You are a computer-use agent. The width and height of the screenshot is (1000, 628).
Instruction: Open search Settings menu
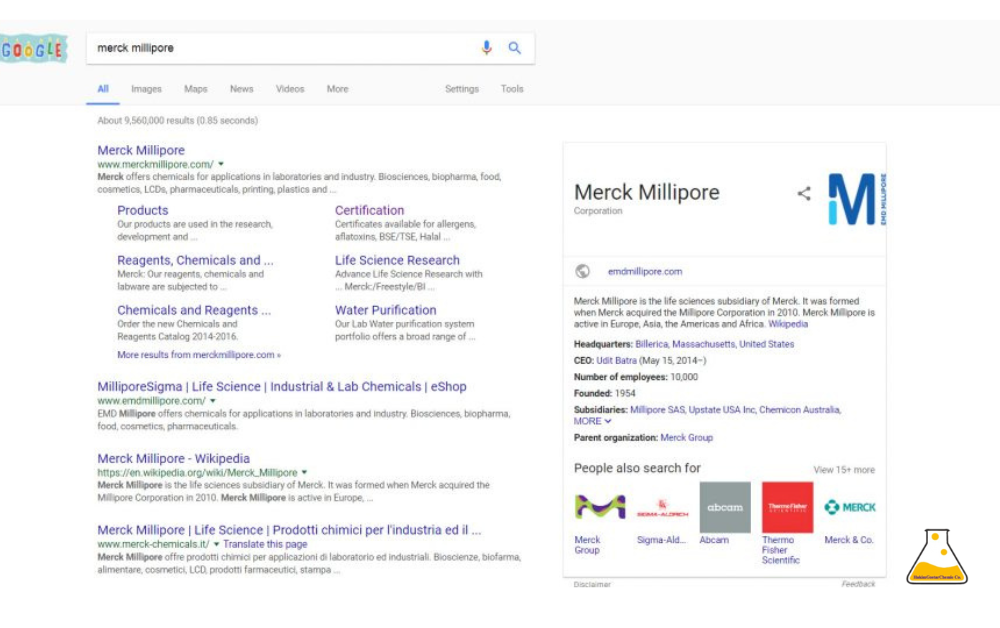point(462,89)
